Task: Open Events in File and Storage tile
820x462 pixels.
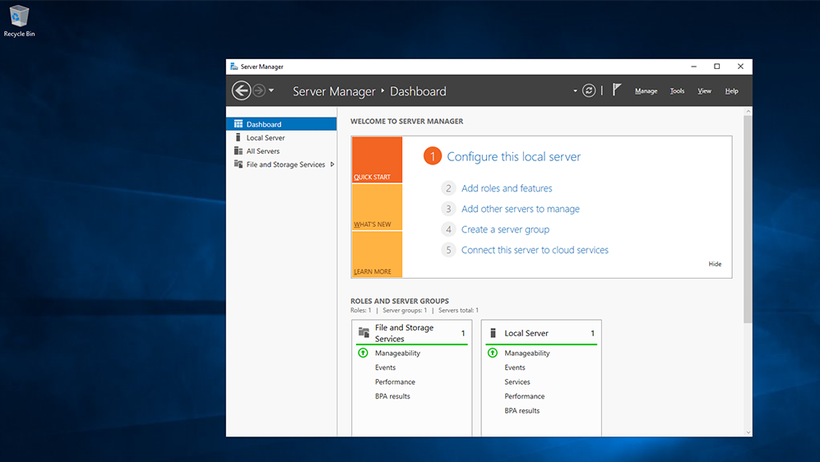Action: [385, 367]
